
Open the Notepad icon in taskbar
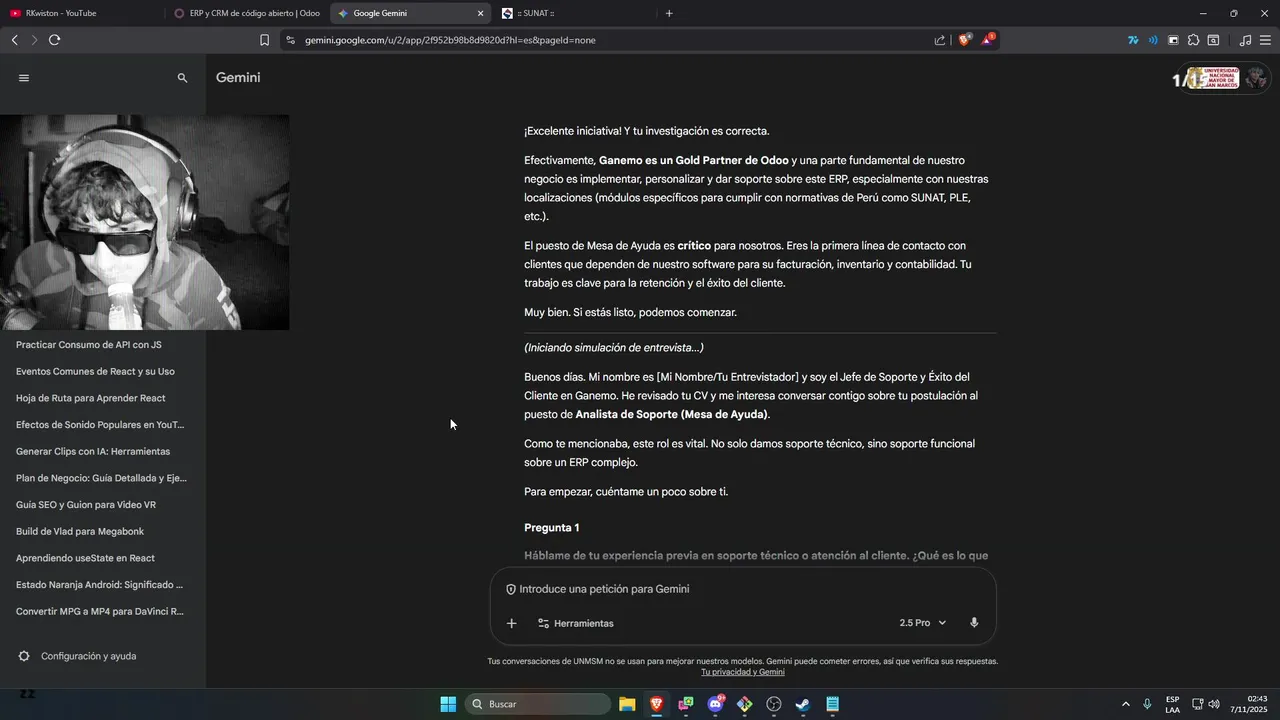833,704
